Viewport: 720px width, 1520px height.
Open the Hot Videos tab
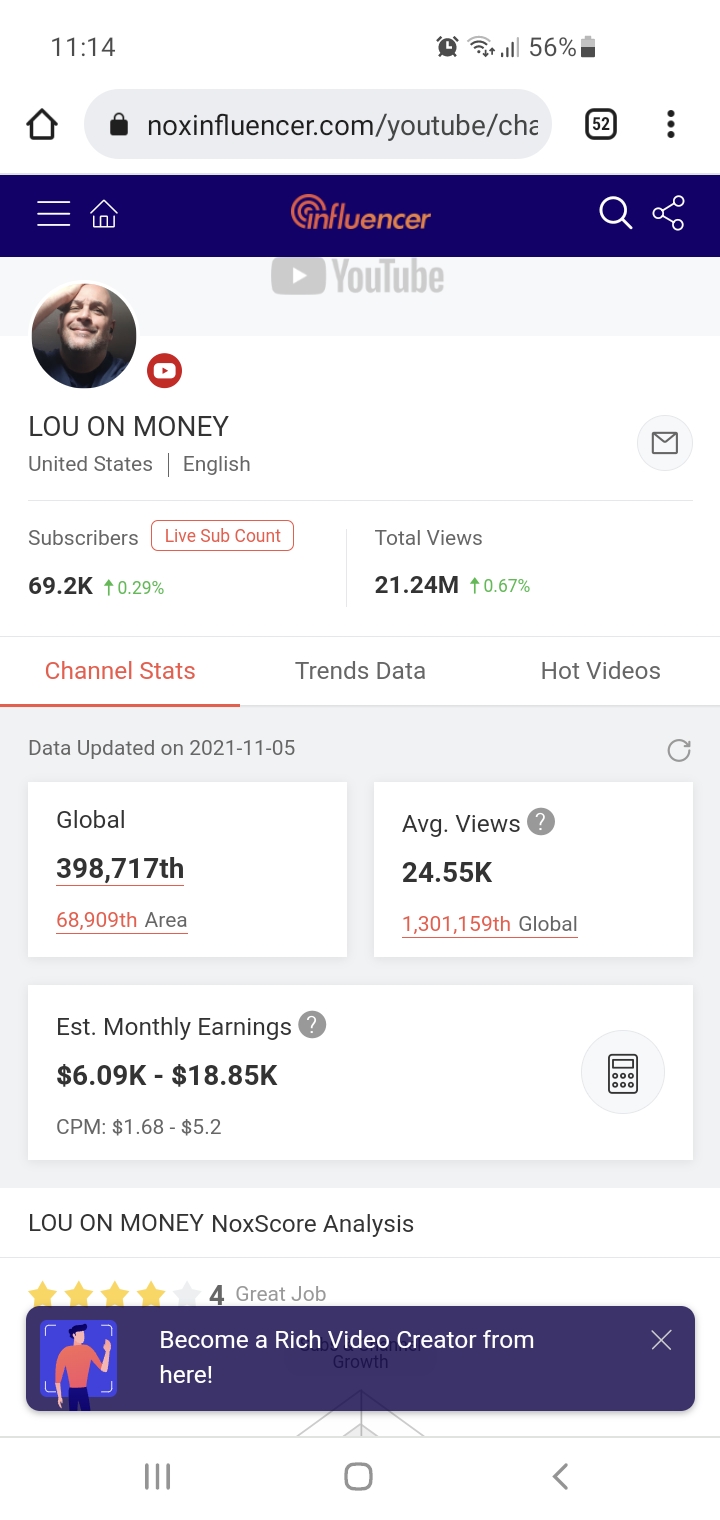[600, 671]
